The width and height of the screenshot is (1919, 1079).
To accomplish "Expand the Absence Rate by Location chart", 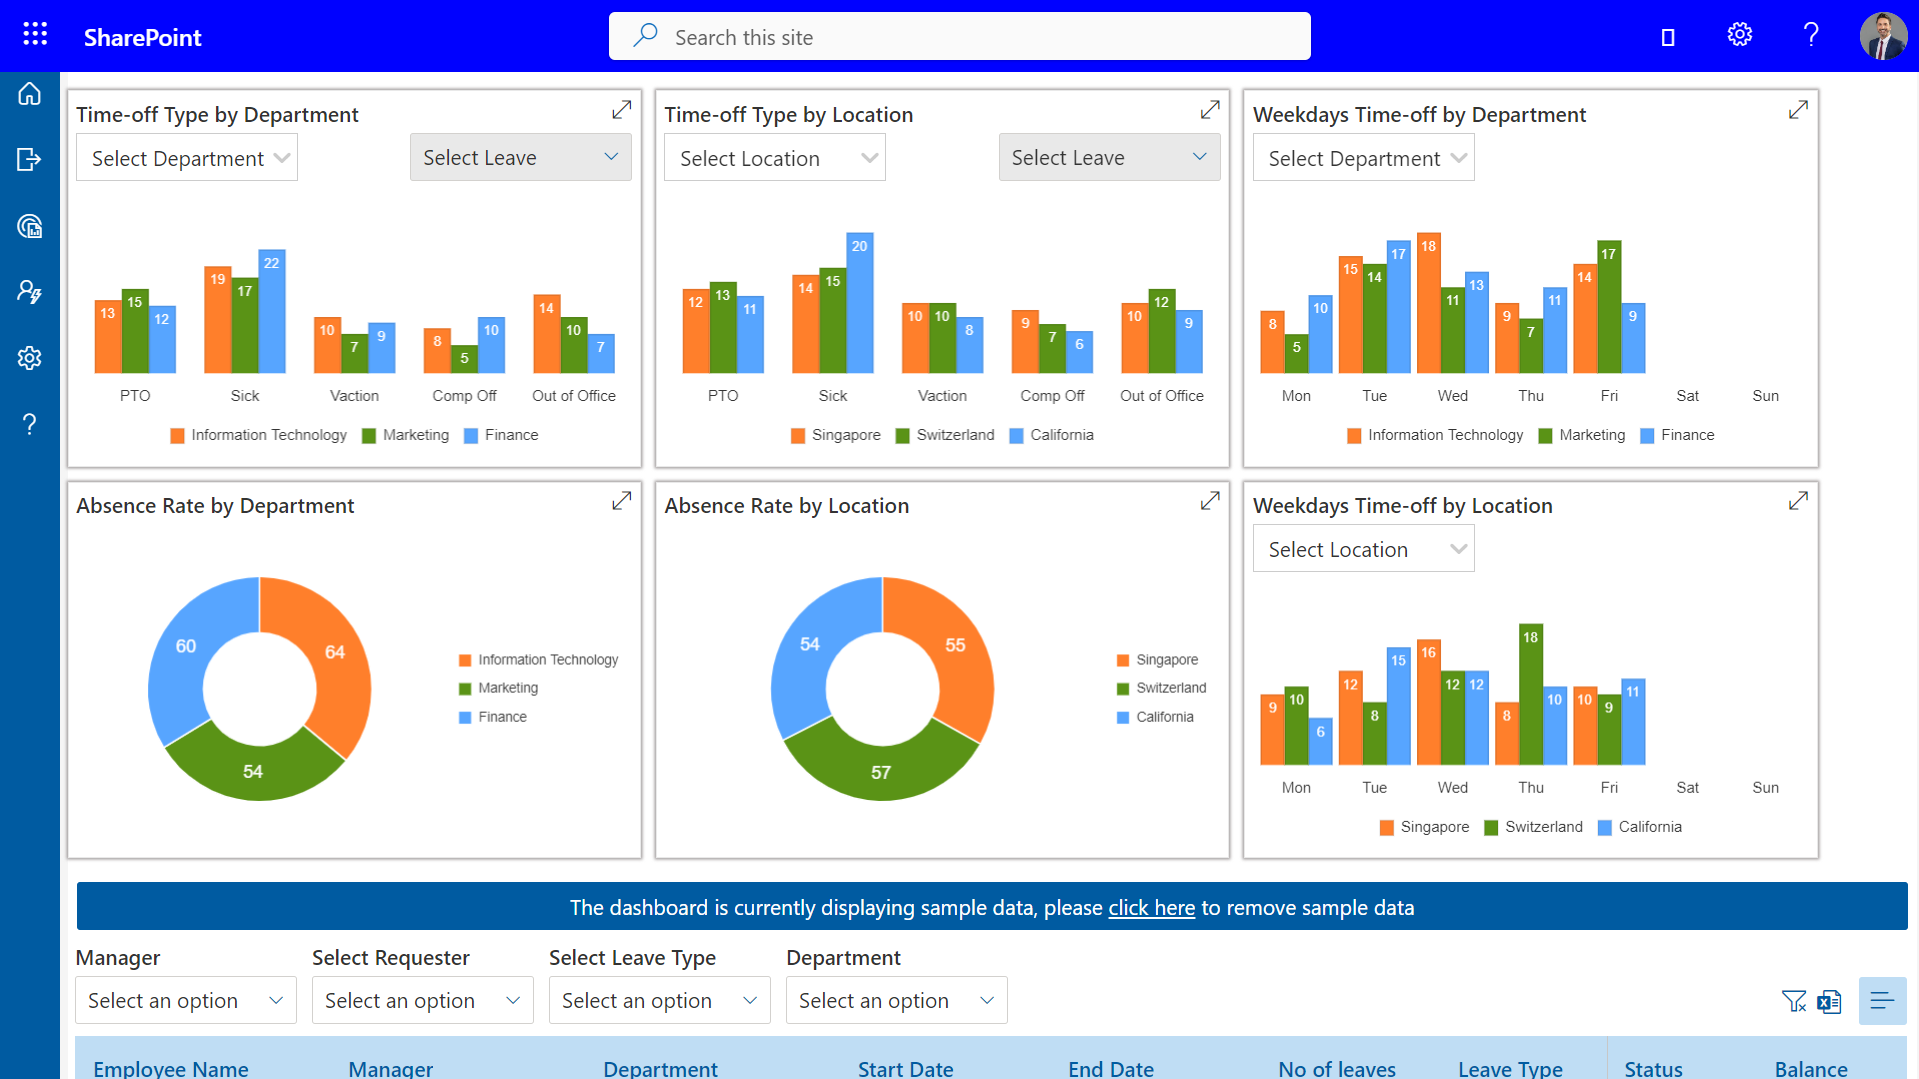I will [x=1210, y=501].
